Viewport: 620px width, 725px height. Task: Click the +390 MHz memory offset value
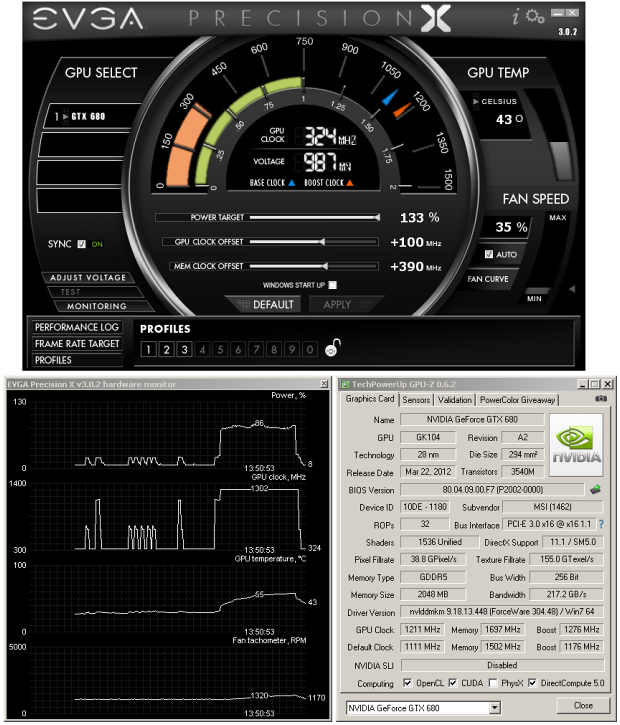[416, 267]
